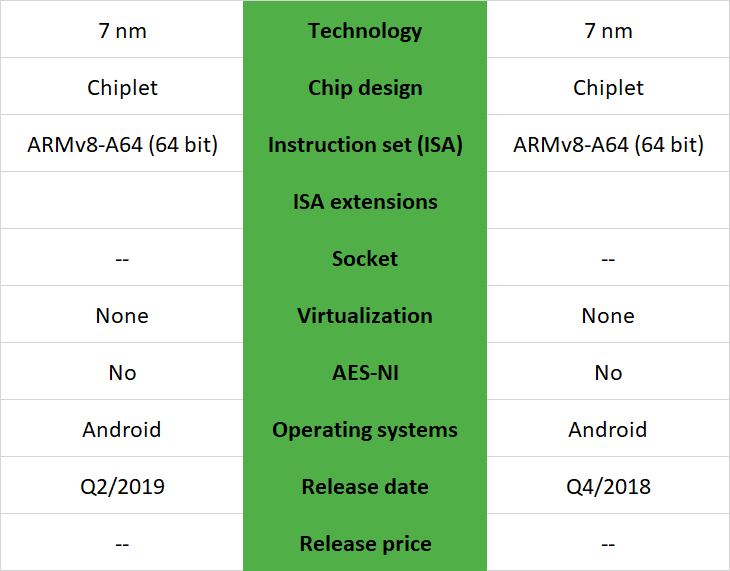Select the left column AES-NI No cell
Viewport: 730px width, 571px height.
point(122,372)
